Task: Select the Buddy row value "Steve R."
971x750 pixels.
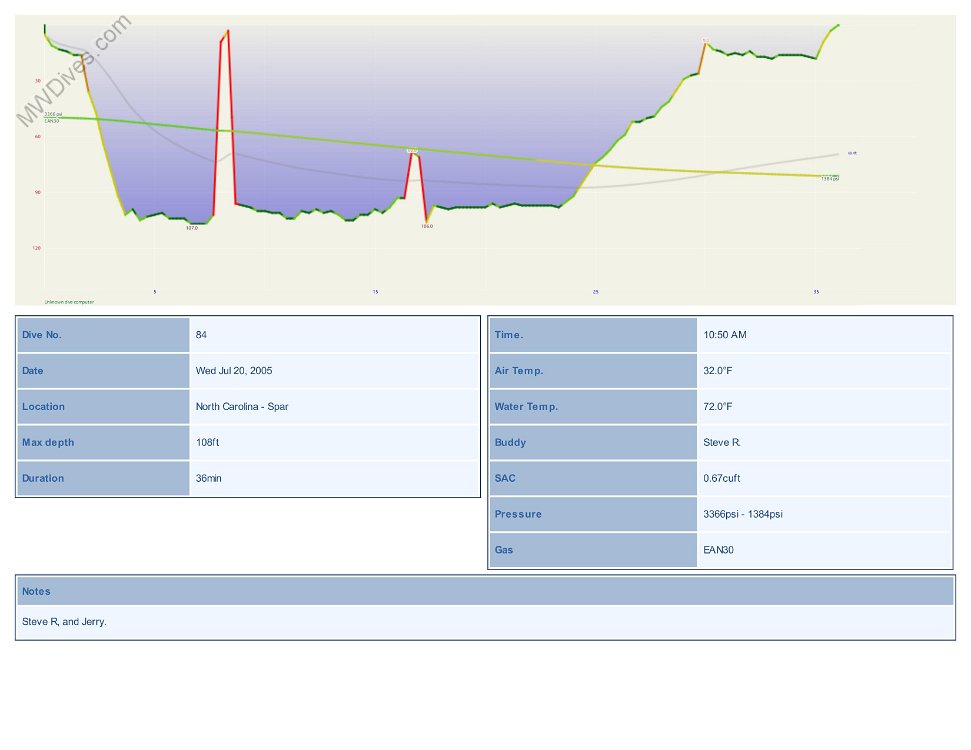Action: point(722,443)
